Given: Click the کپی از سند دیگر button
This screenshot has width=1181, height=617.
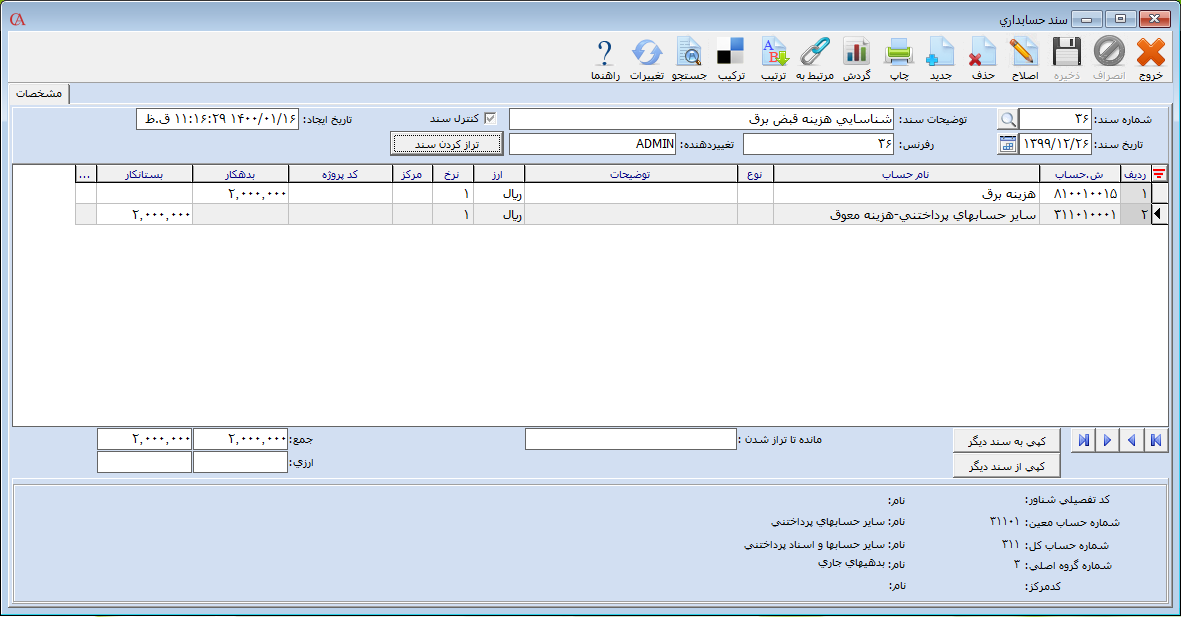Looking at the screenshot, I should 1006,466.
